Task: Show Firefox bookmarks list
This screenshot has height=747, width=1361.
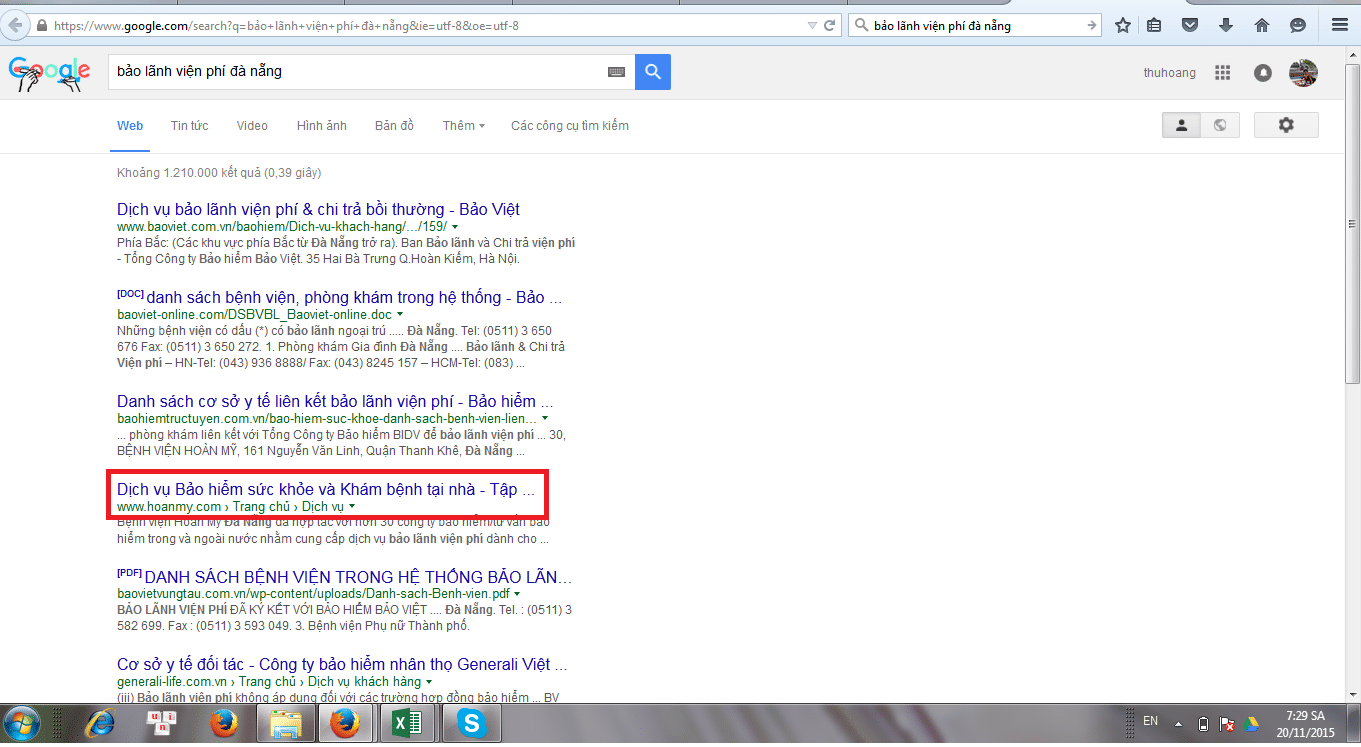Action: pos(1154,25)
